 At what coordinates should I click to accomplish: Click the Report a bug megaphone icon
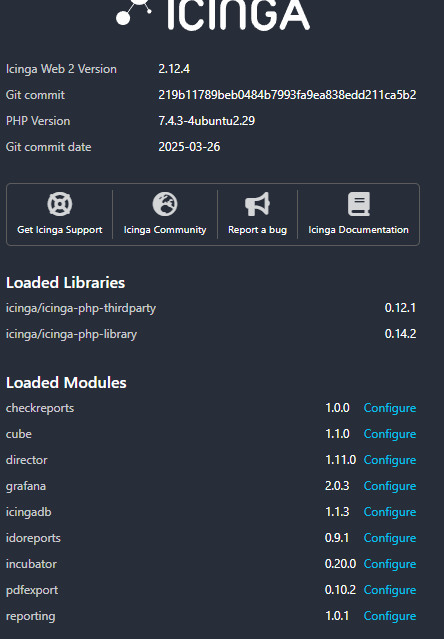(257, 204)
